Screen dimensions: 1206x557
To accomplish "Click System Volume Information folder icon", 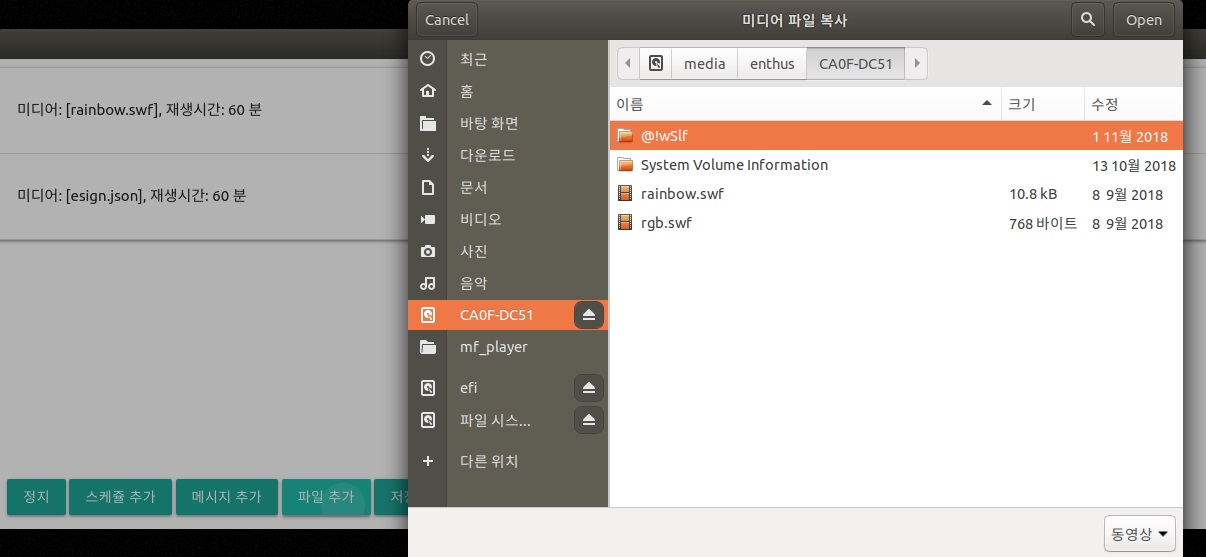I will pos(625,164).
